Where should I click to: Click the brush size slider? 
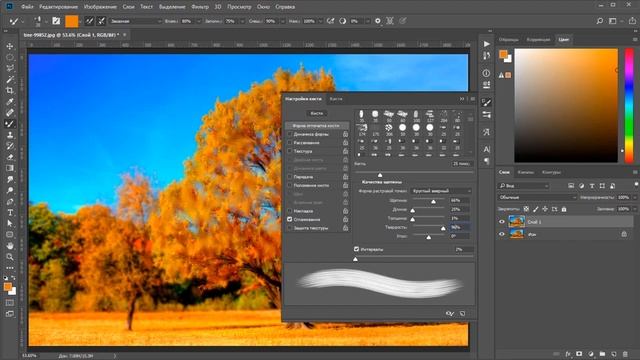coord(413,173)
